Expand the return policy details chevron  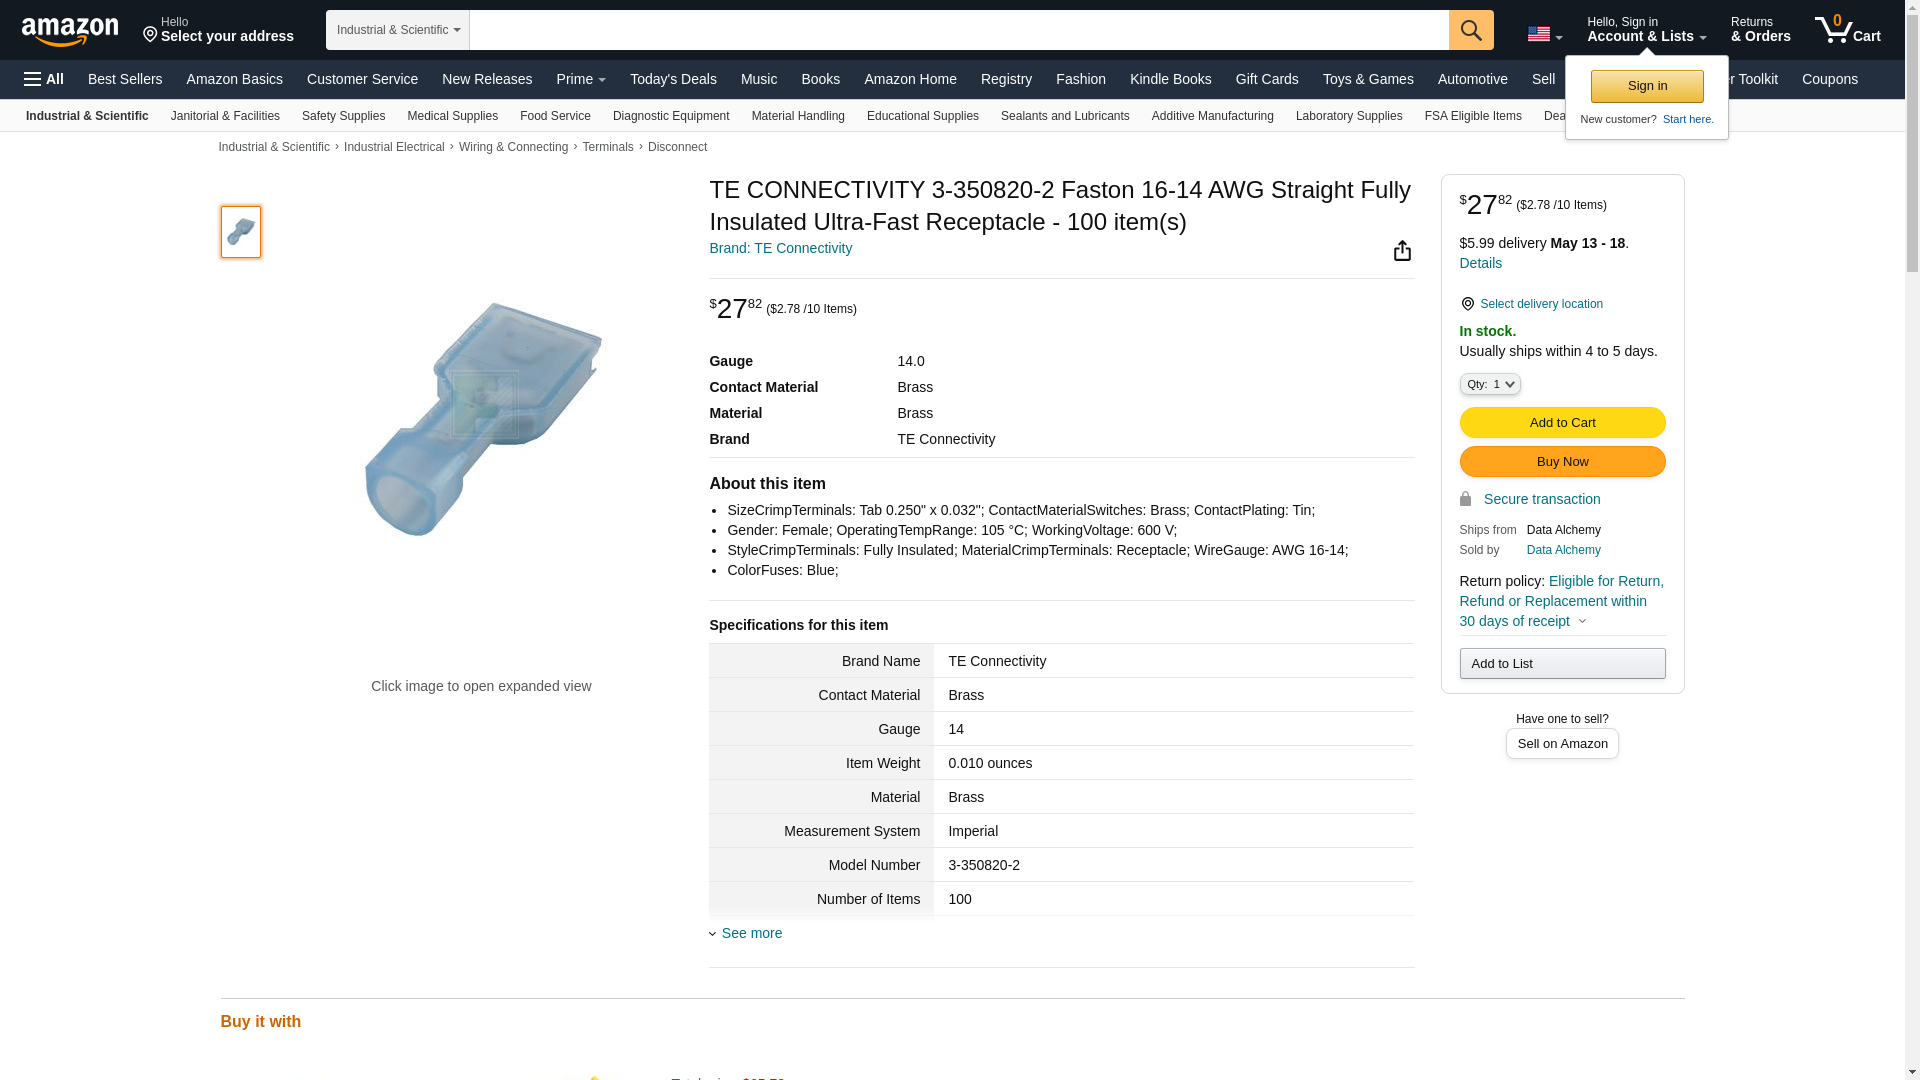tap(1582, 621)
